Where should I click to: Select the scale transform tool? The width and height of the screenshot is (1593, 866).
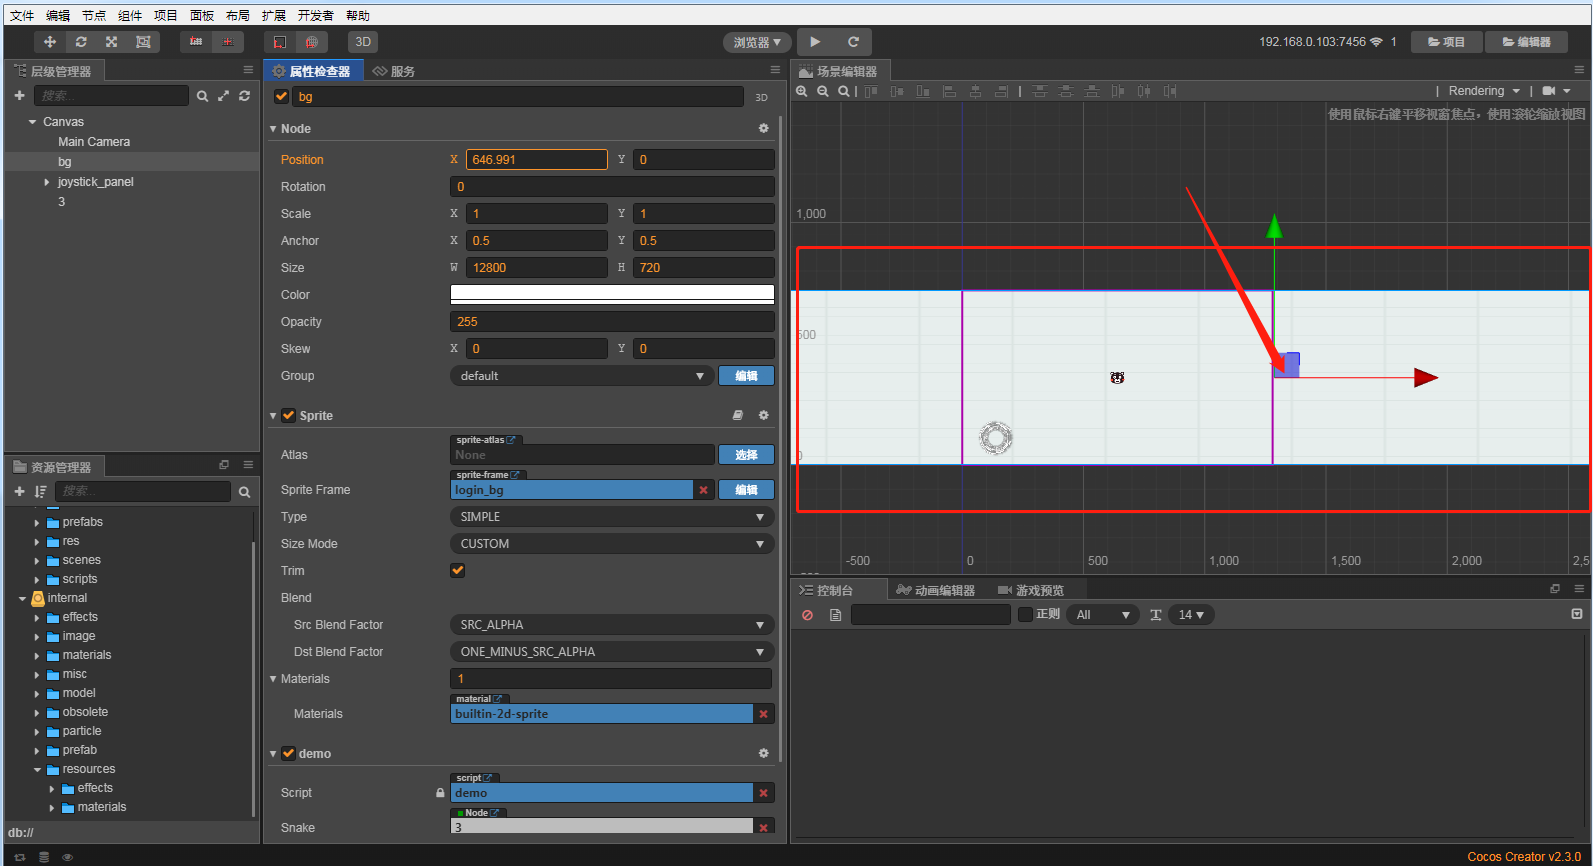pos(112,42)
